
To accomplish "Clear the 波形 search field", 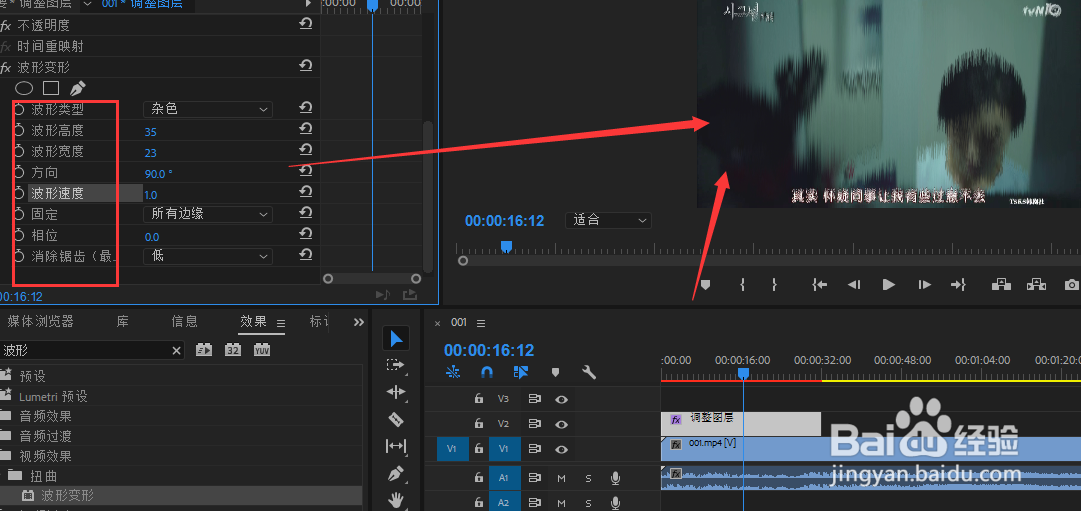I will coord(176,351).
